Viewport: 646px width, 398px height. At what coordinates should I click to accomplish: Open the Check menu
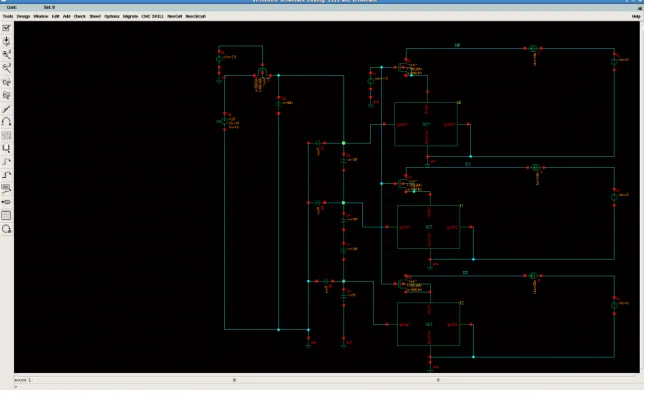tap(80, 16)
